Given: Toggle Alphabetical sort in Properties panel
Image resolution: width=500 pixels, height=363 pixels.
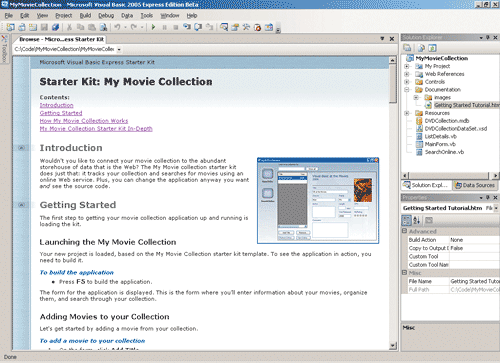Looking at the screenshot, I should 417,220.
